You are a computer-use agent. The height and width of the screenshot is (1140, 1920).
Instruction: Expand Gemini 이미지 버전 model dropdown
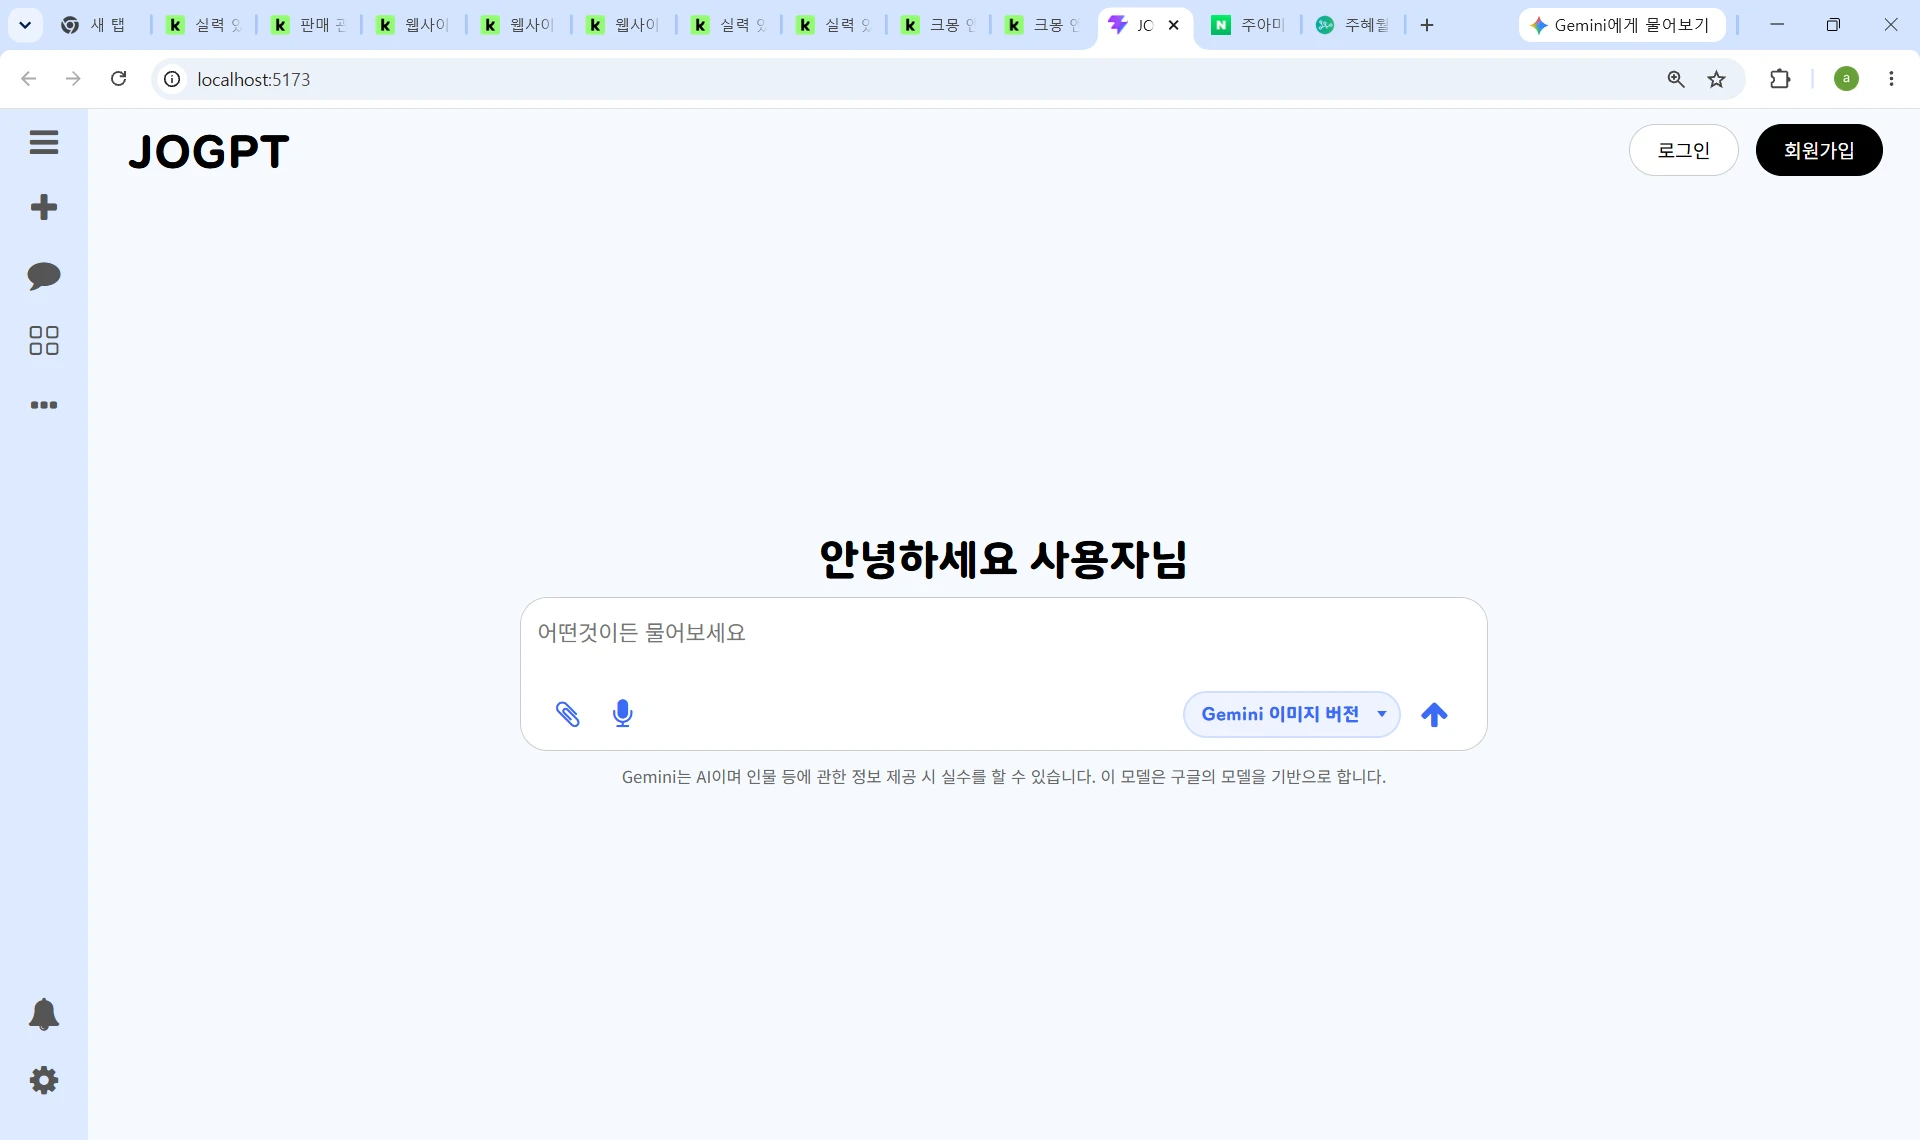tap(1291, 714)
